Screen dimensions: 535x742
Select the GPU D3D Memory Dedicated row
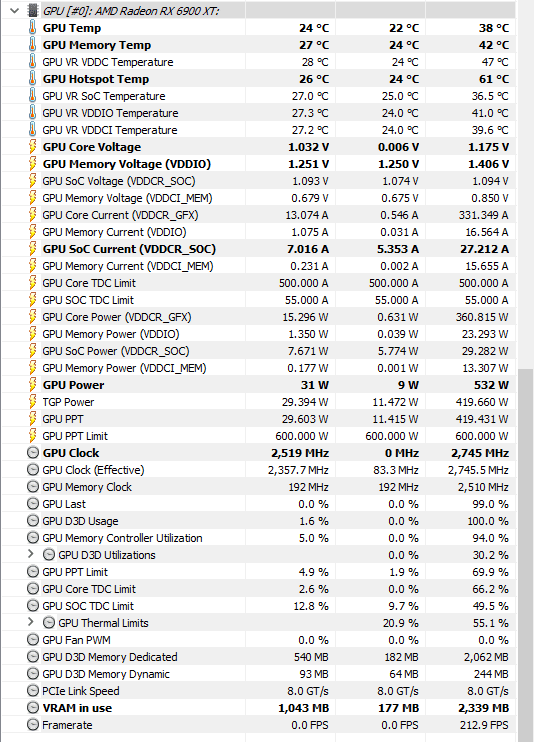258,657
